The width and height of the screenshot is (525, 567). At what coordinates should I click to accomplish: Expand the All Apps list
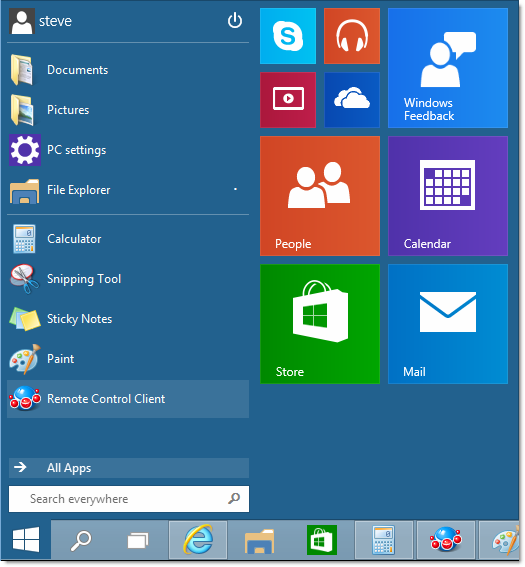(x=129, y=468)
